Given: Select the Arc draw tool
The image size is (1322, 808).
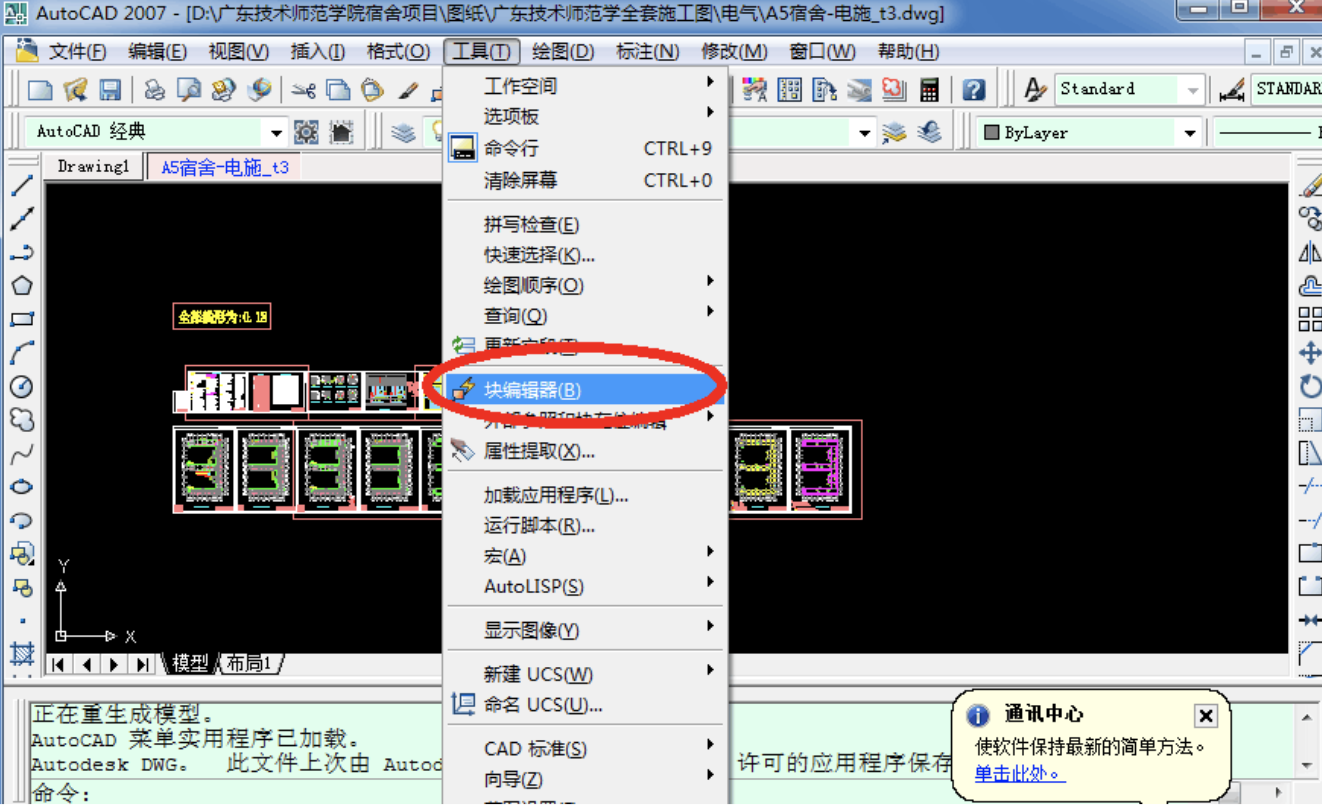Looking at the screenshot, I should pyautogui.click(x=21, y=353).
